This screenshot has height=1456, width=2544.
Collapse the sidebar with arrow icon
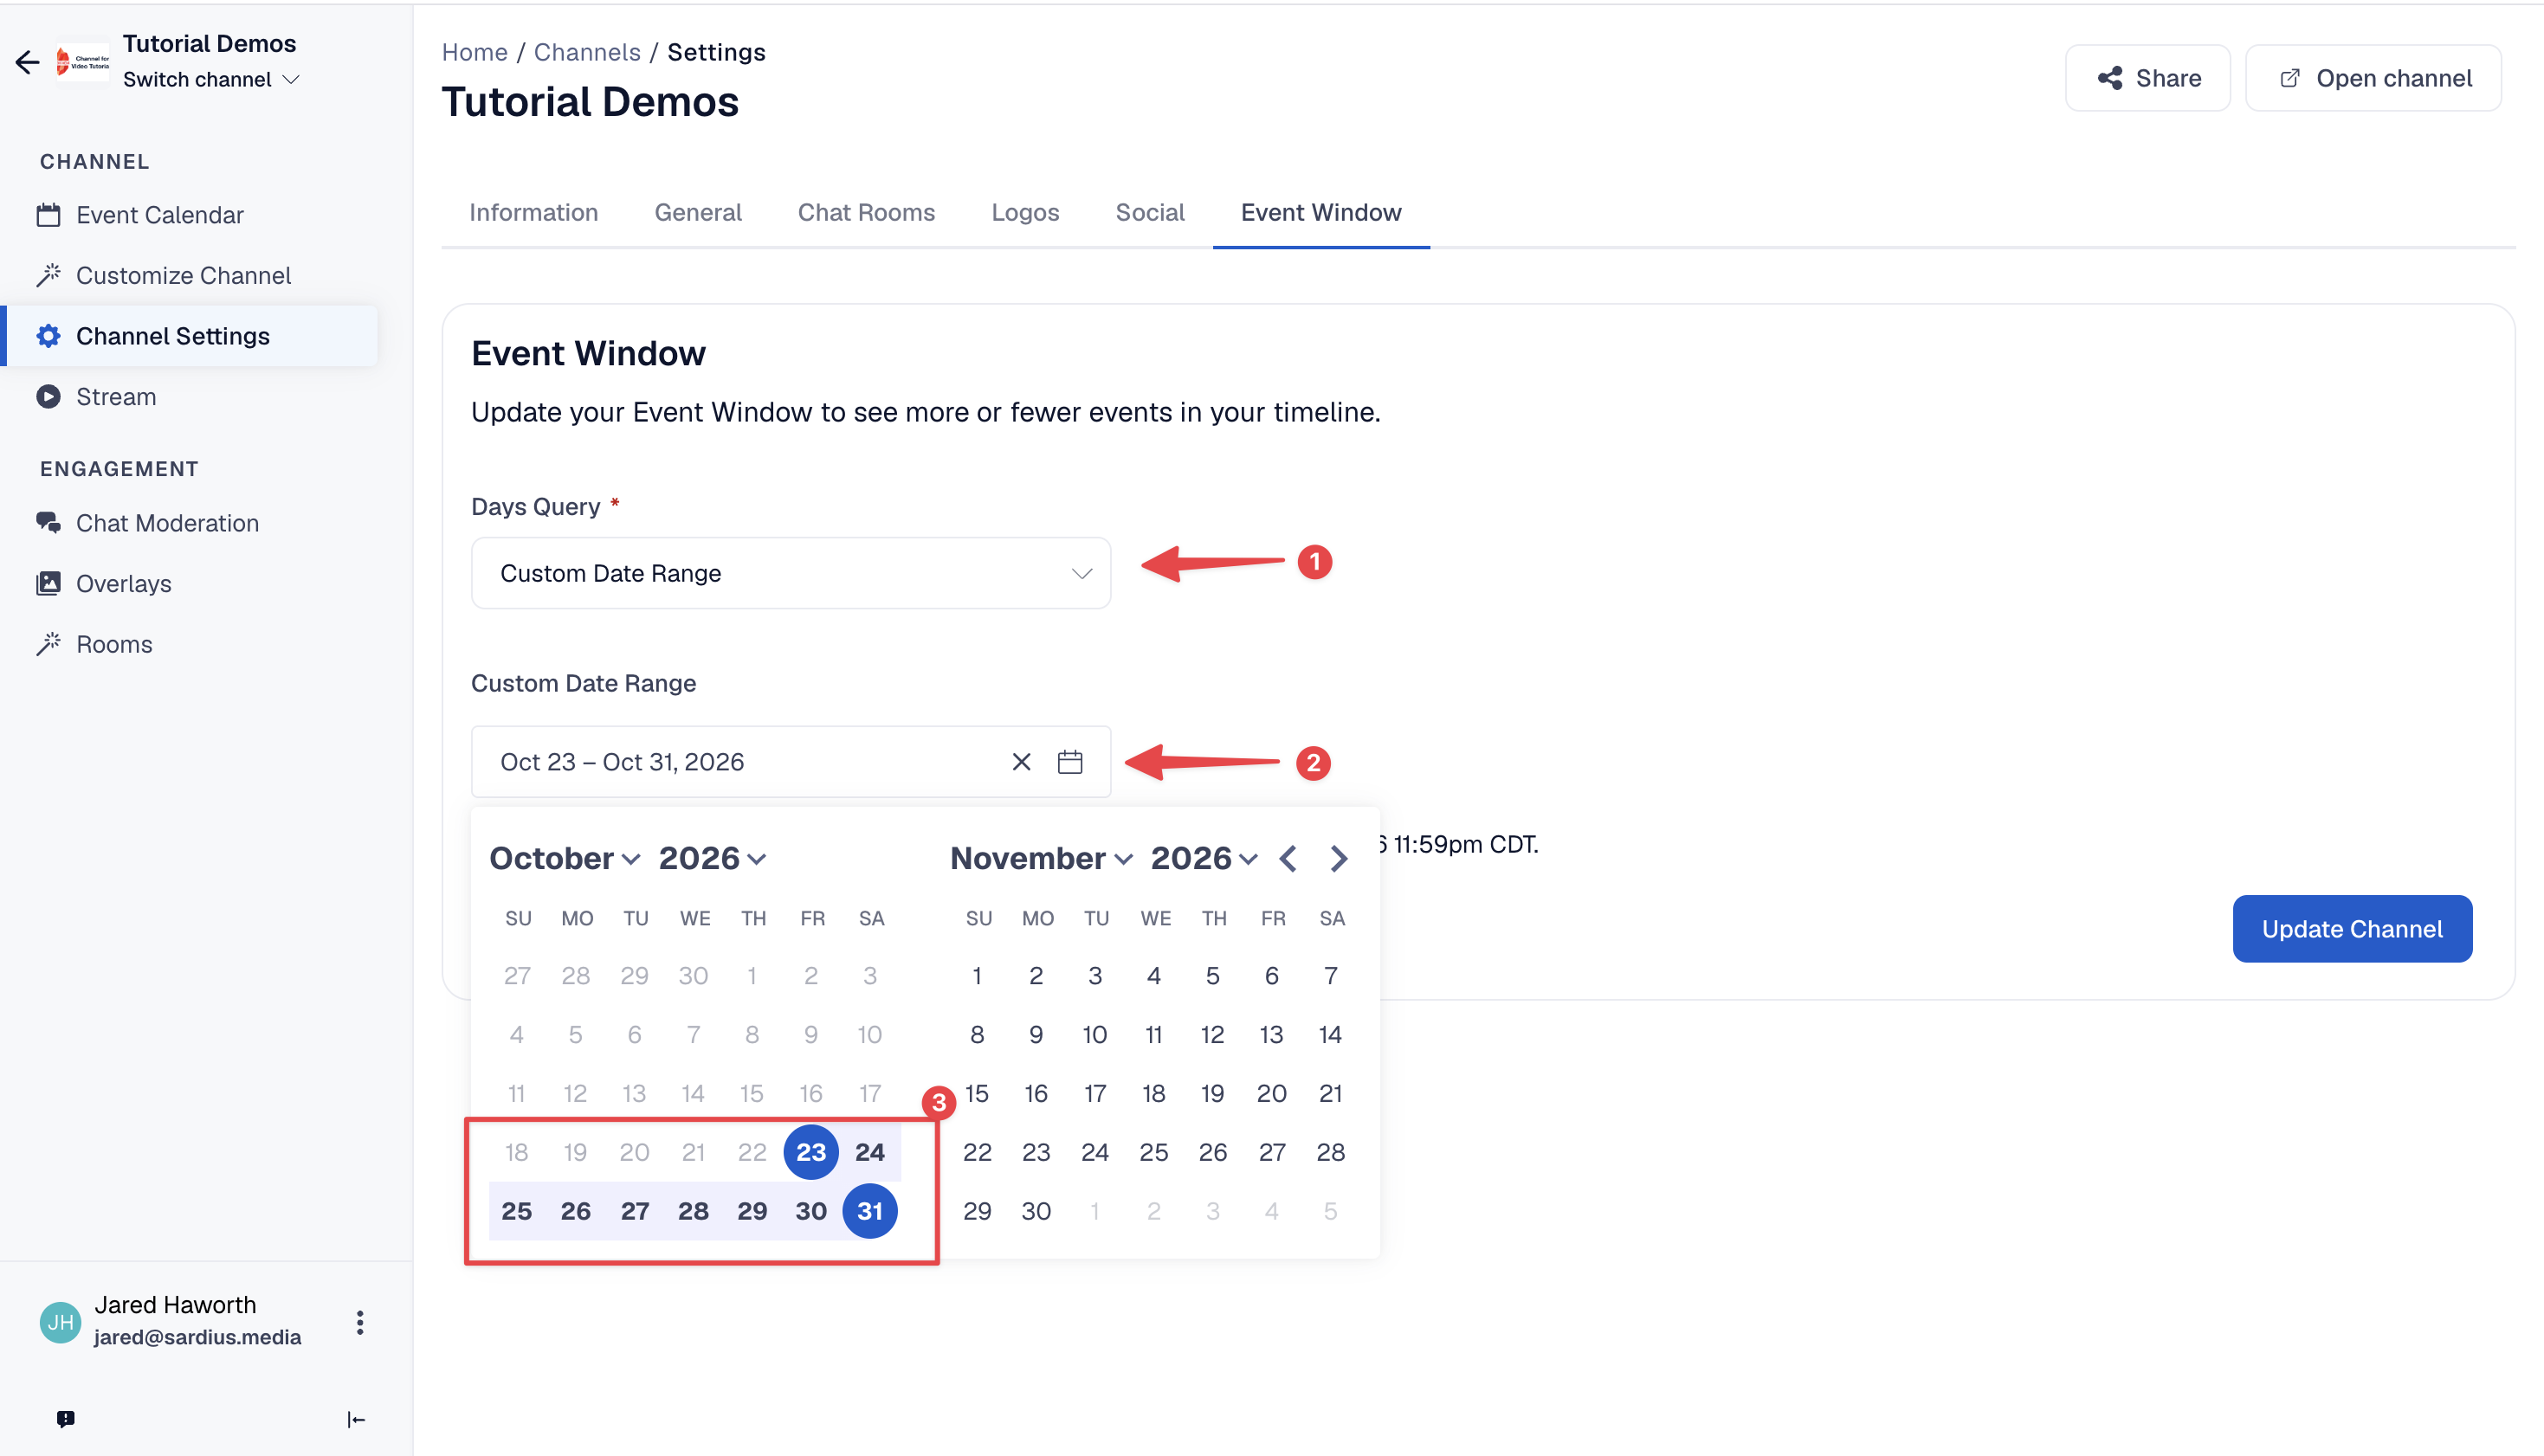[355, 1419]
